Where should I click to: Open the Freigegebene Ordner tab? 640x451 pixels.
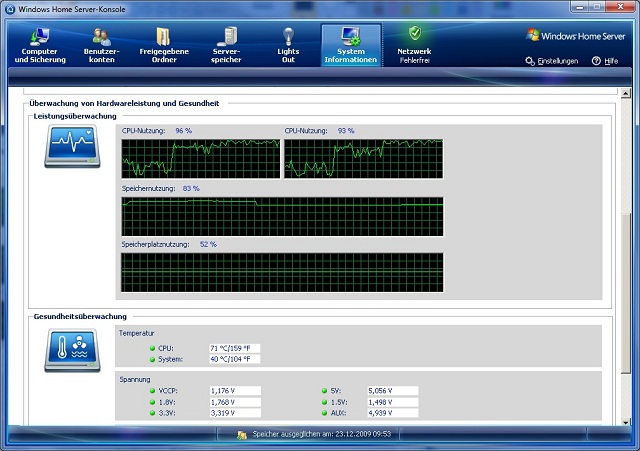tap(164, 45)
